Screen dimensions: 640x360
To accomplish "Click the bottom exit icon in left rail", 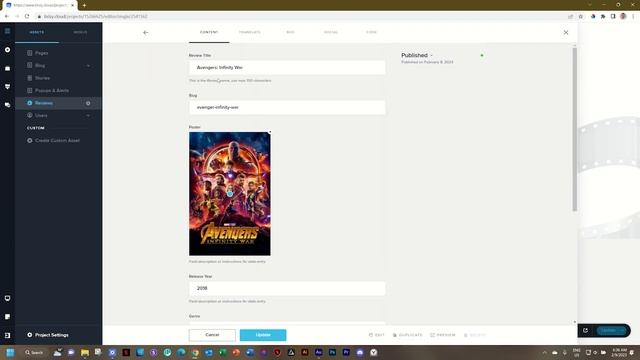I will pos(7,335).
